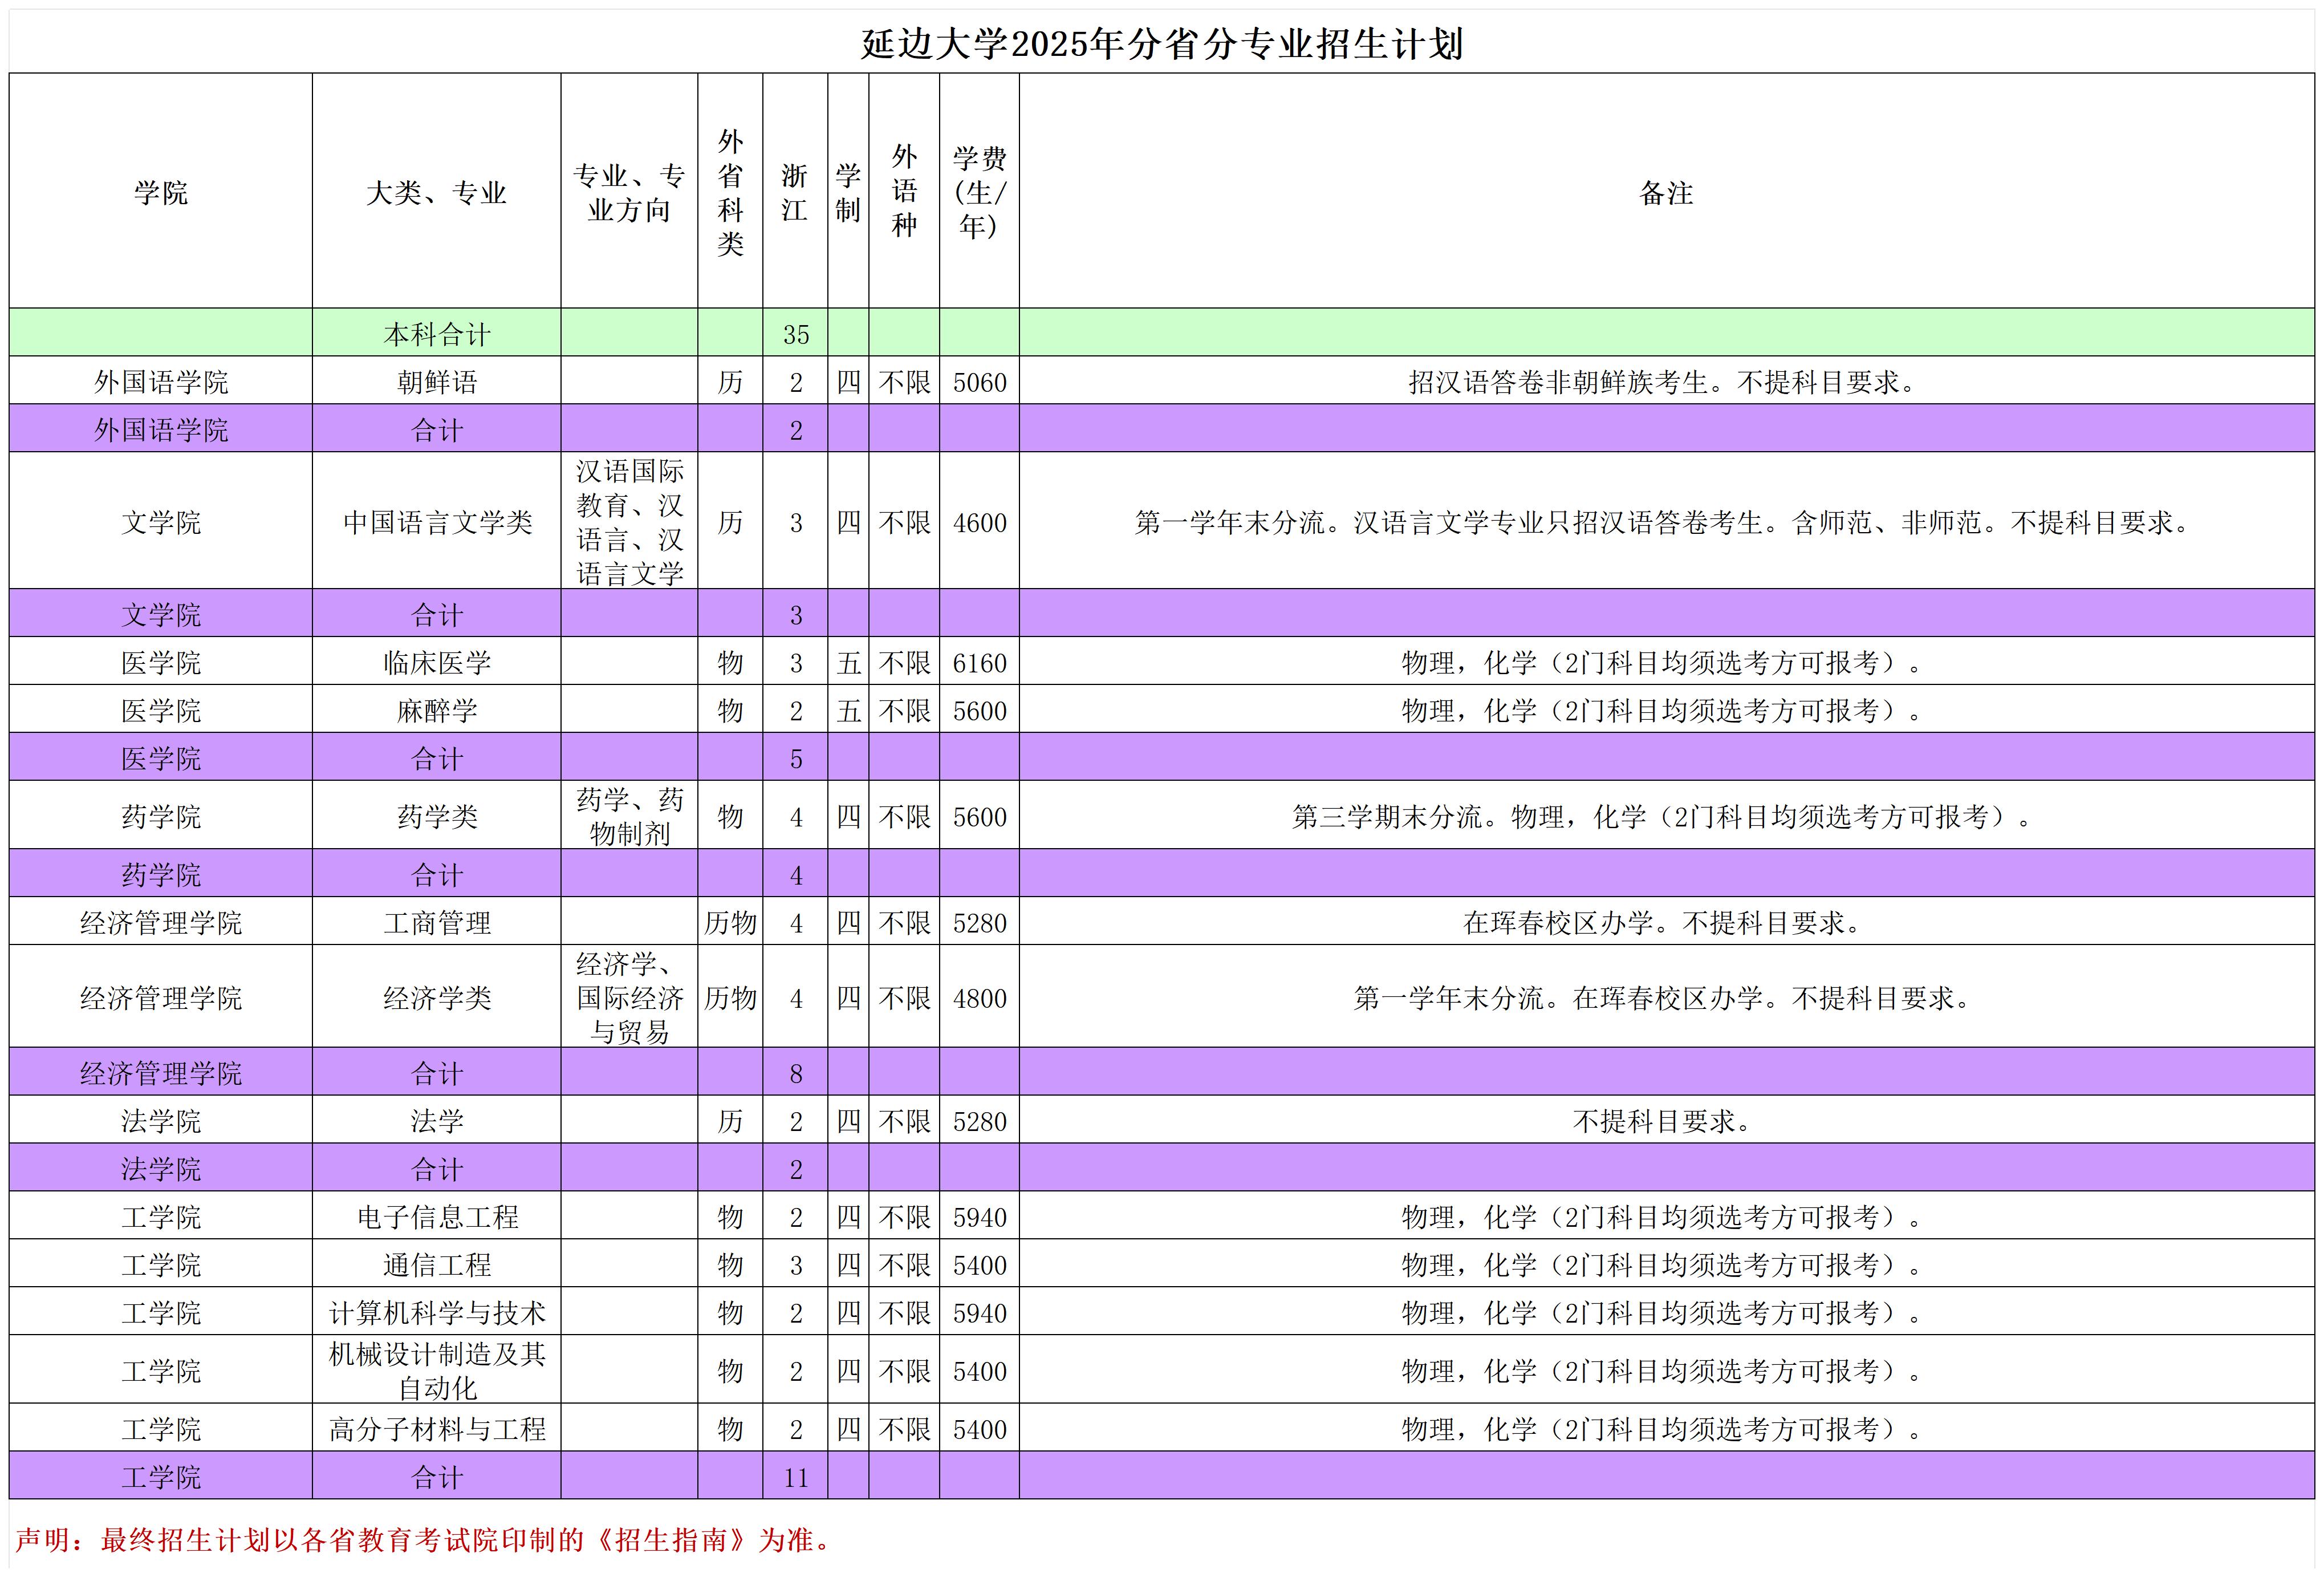Click the 药学、药物制剂 direction cell
The image size is (2324, 1577).
(x=629, y=816)
